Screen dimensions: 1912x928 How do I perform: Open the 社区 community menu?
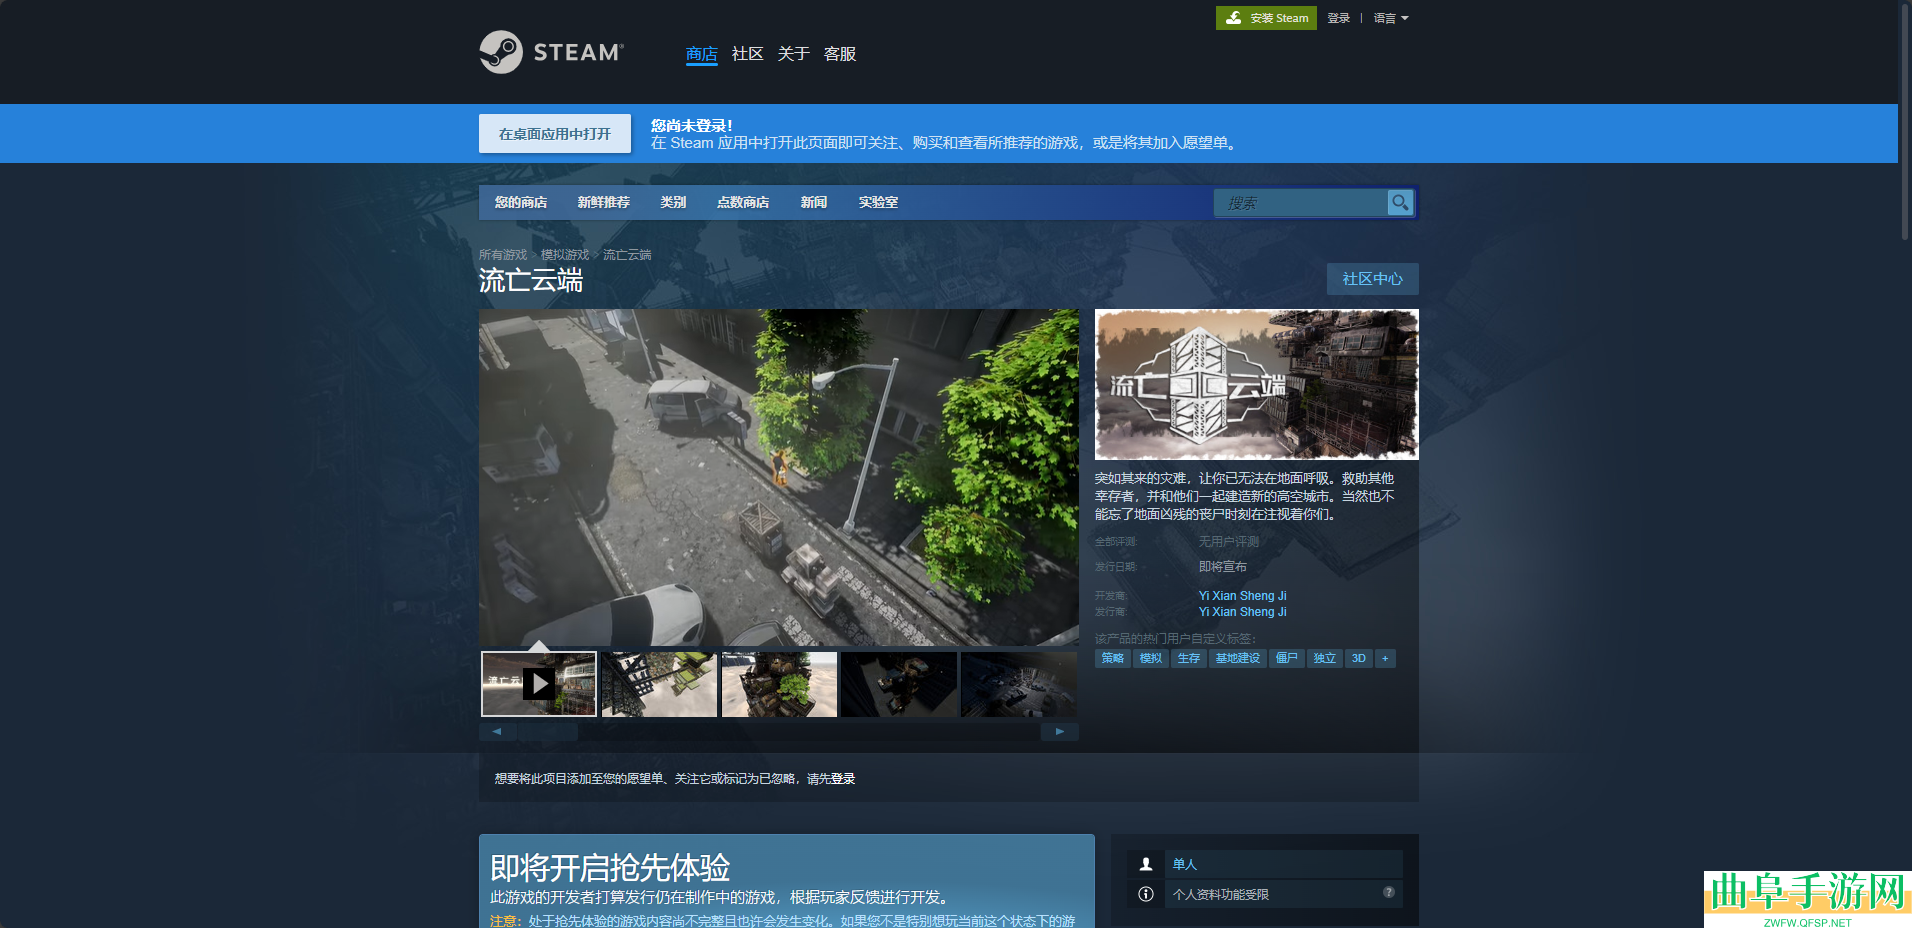(748, 54)
